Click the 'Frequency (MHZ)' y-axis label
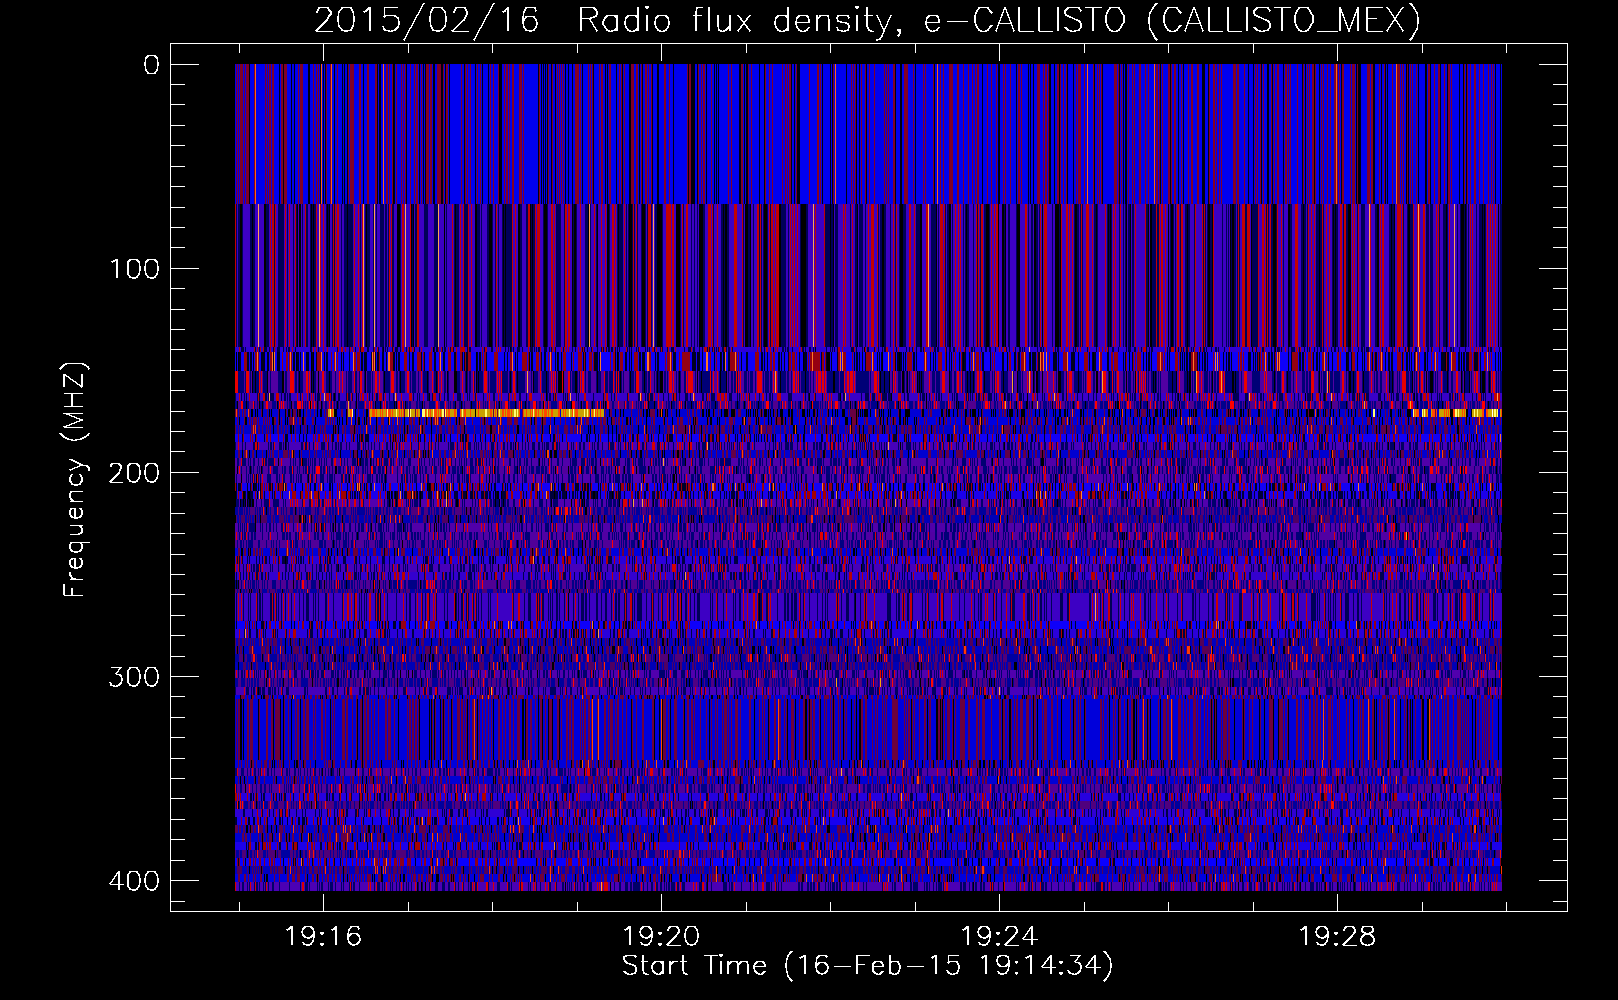This screenshot has height=1000, width=1618. (x=75, y=479)
